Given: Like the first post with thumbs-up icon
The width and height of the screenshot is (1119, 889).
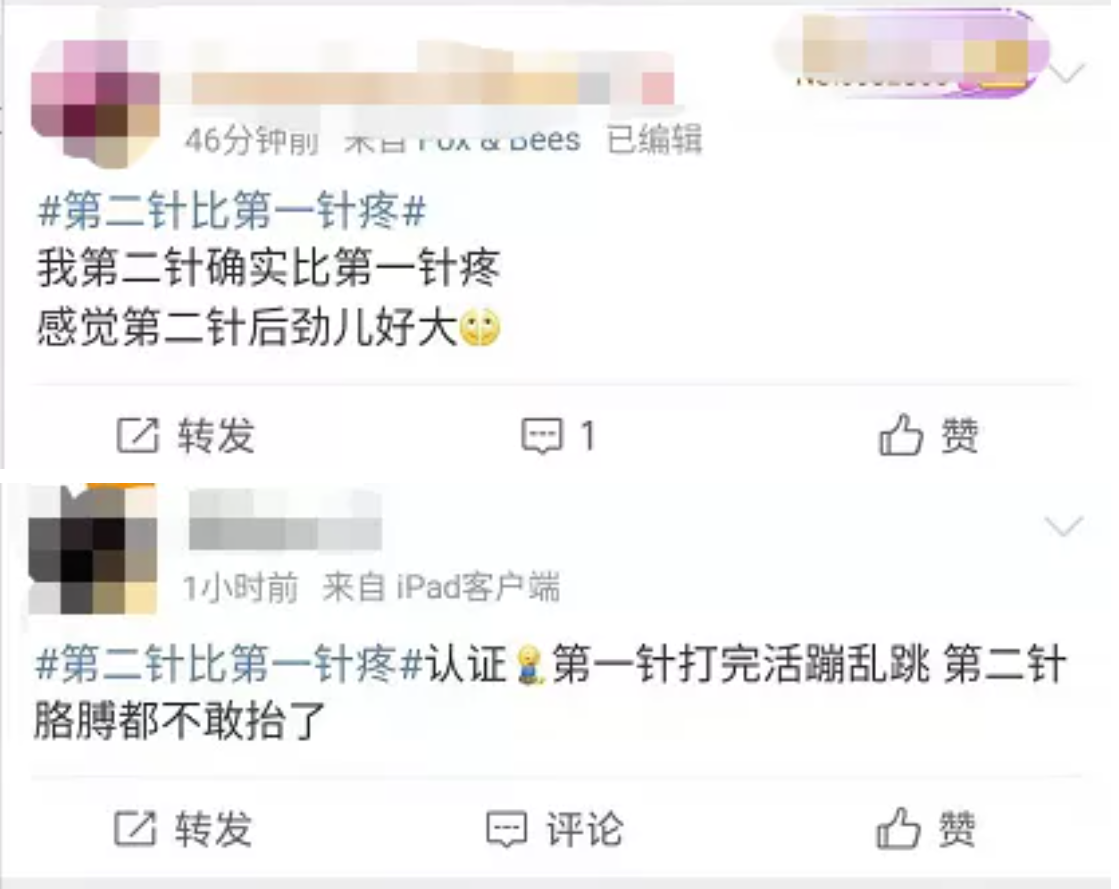Looking at the screenshot, I should [x=901, y=434].
